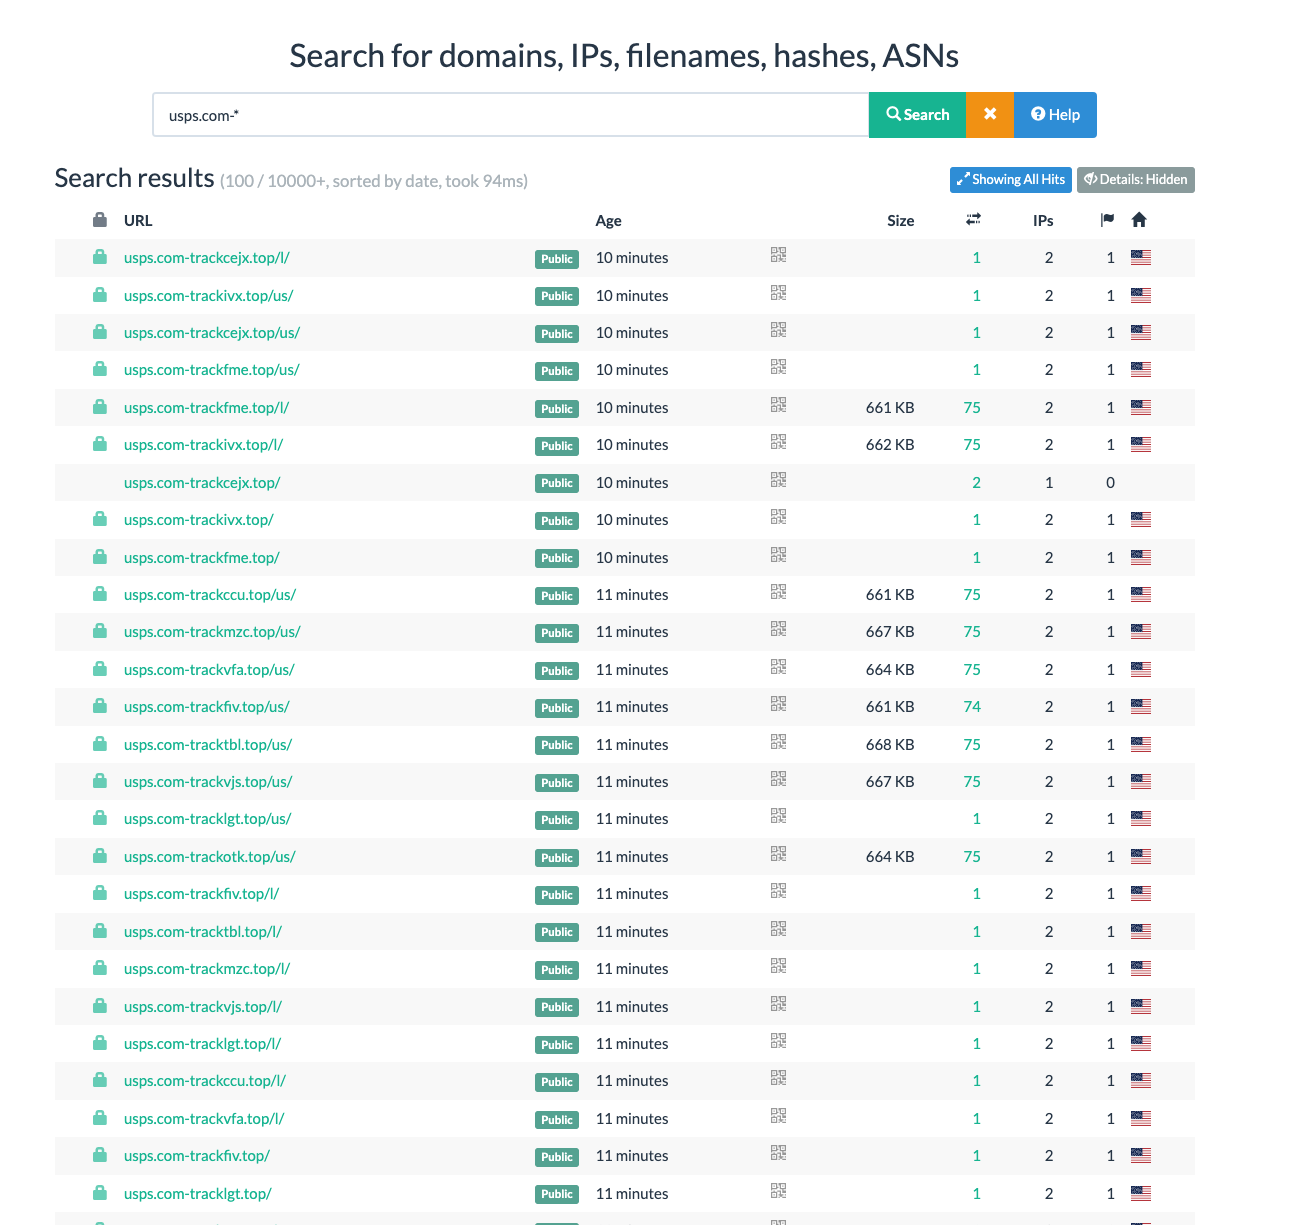Click the question mark icon on Help button
The width and height of the screenshot is (1290, 1225).
click(x=1037, y=114)
